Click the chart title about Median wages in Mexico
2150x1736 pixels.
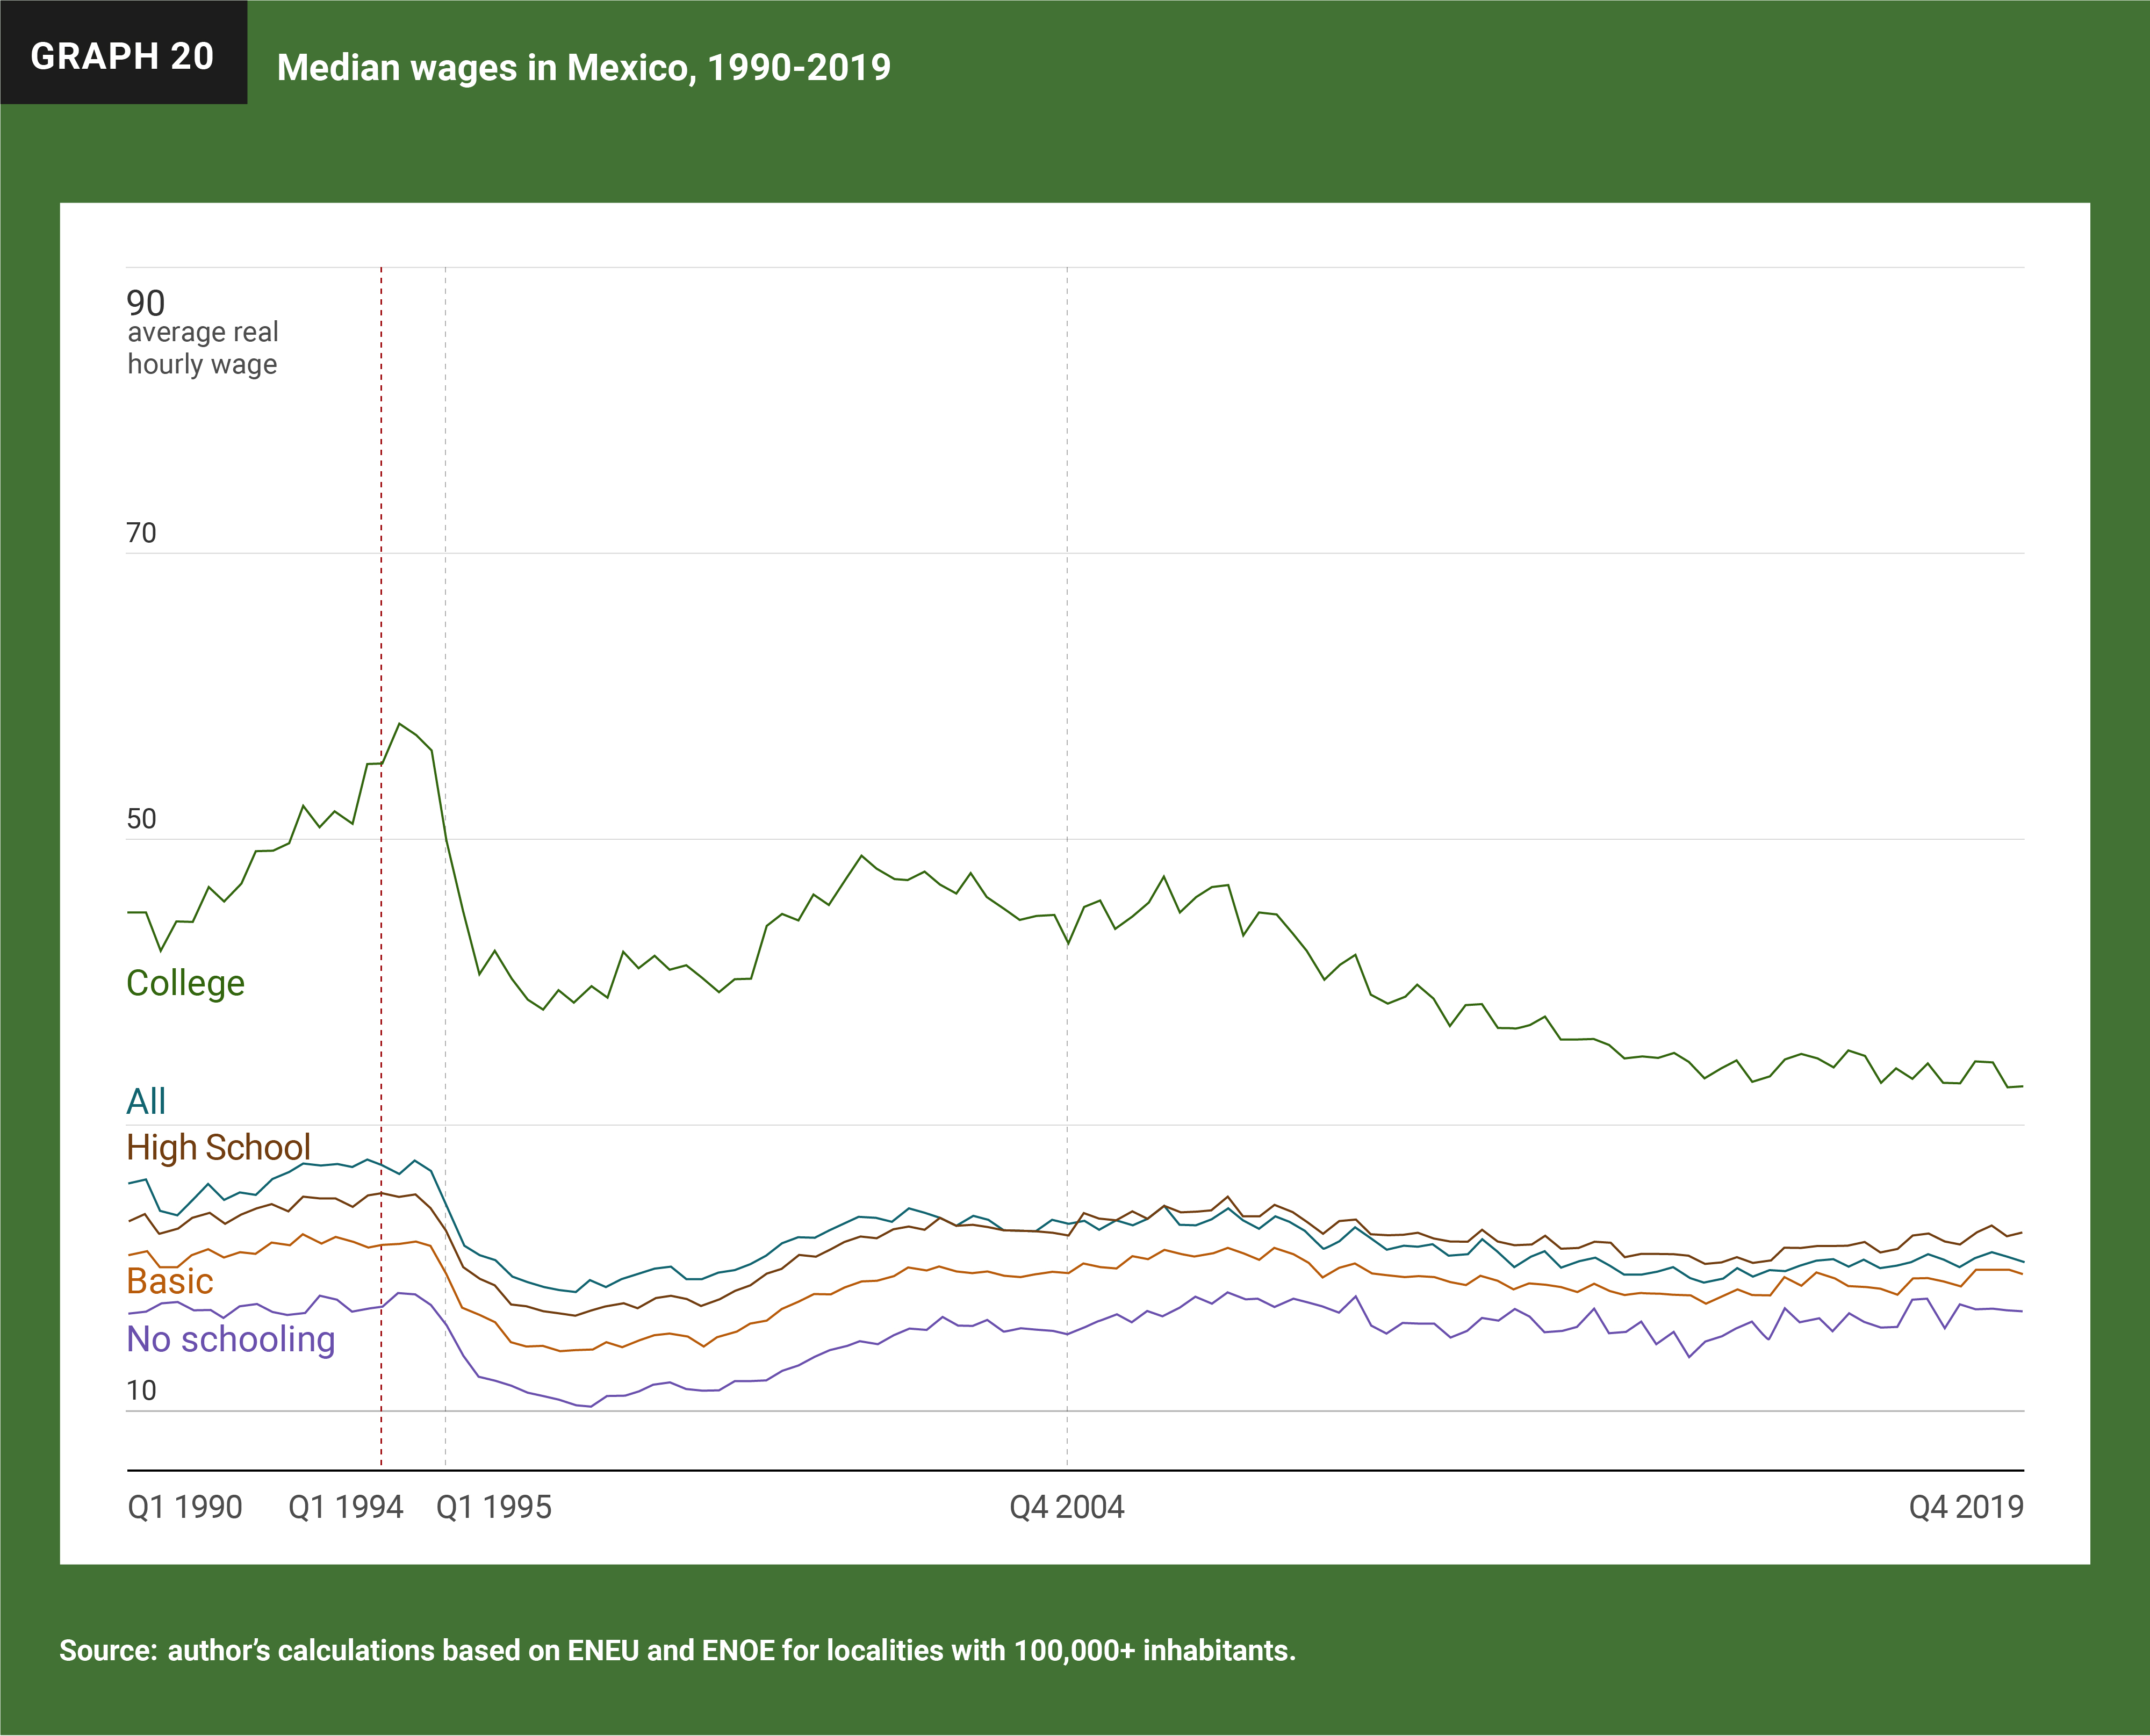pyautogui.click(x=583, y=68)
